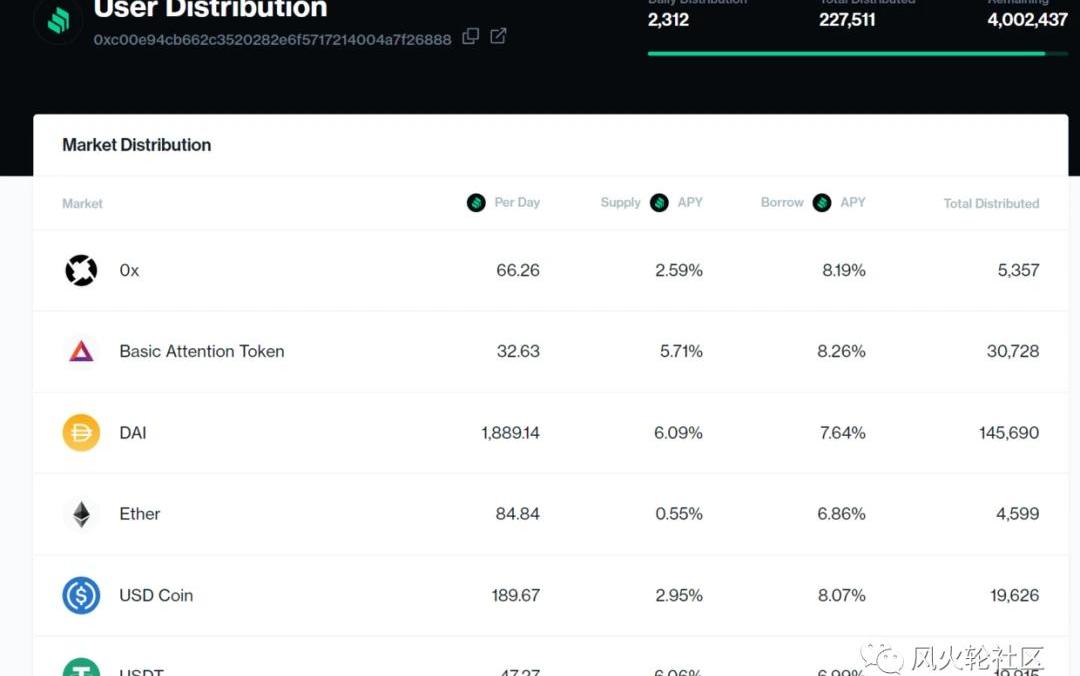Sort by Supply APY column header
This screenshot has width=1080, height=676.
pos(651,203)
